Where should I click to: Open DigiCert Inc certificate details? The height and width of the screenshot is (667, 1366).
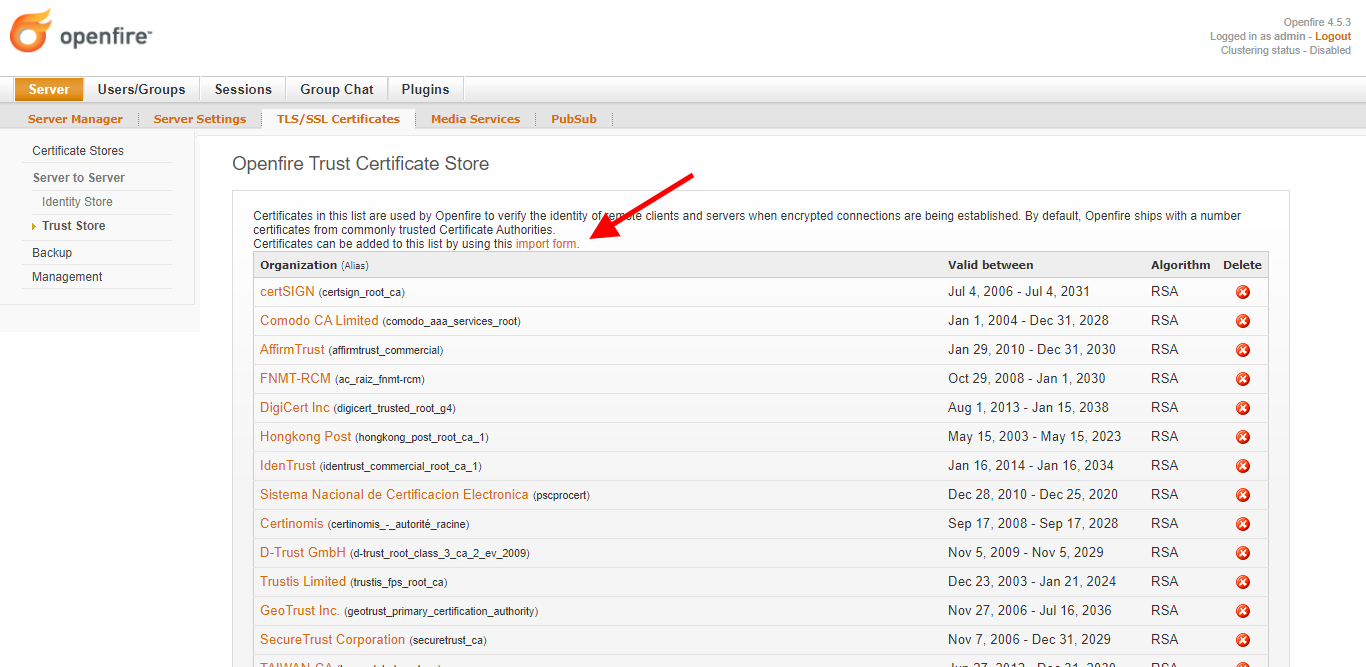[x=295, y=408]
